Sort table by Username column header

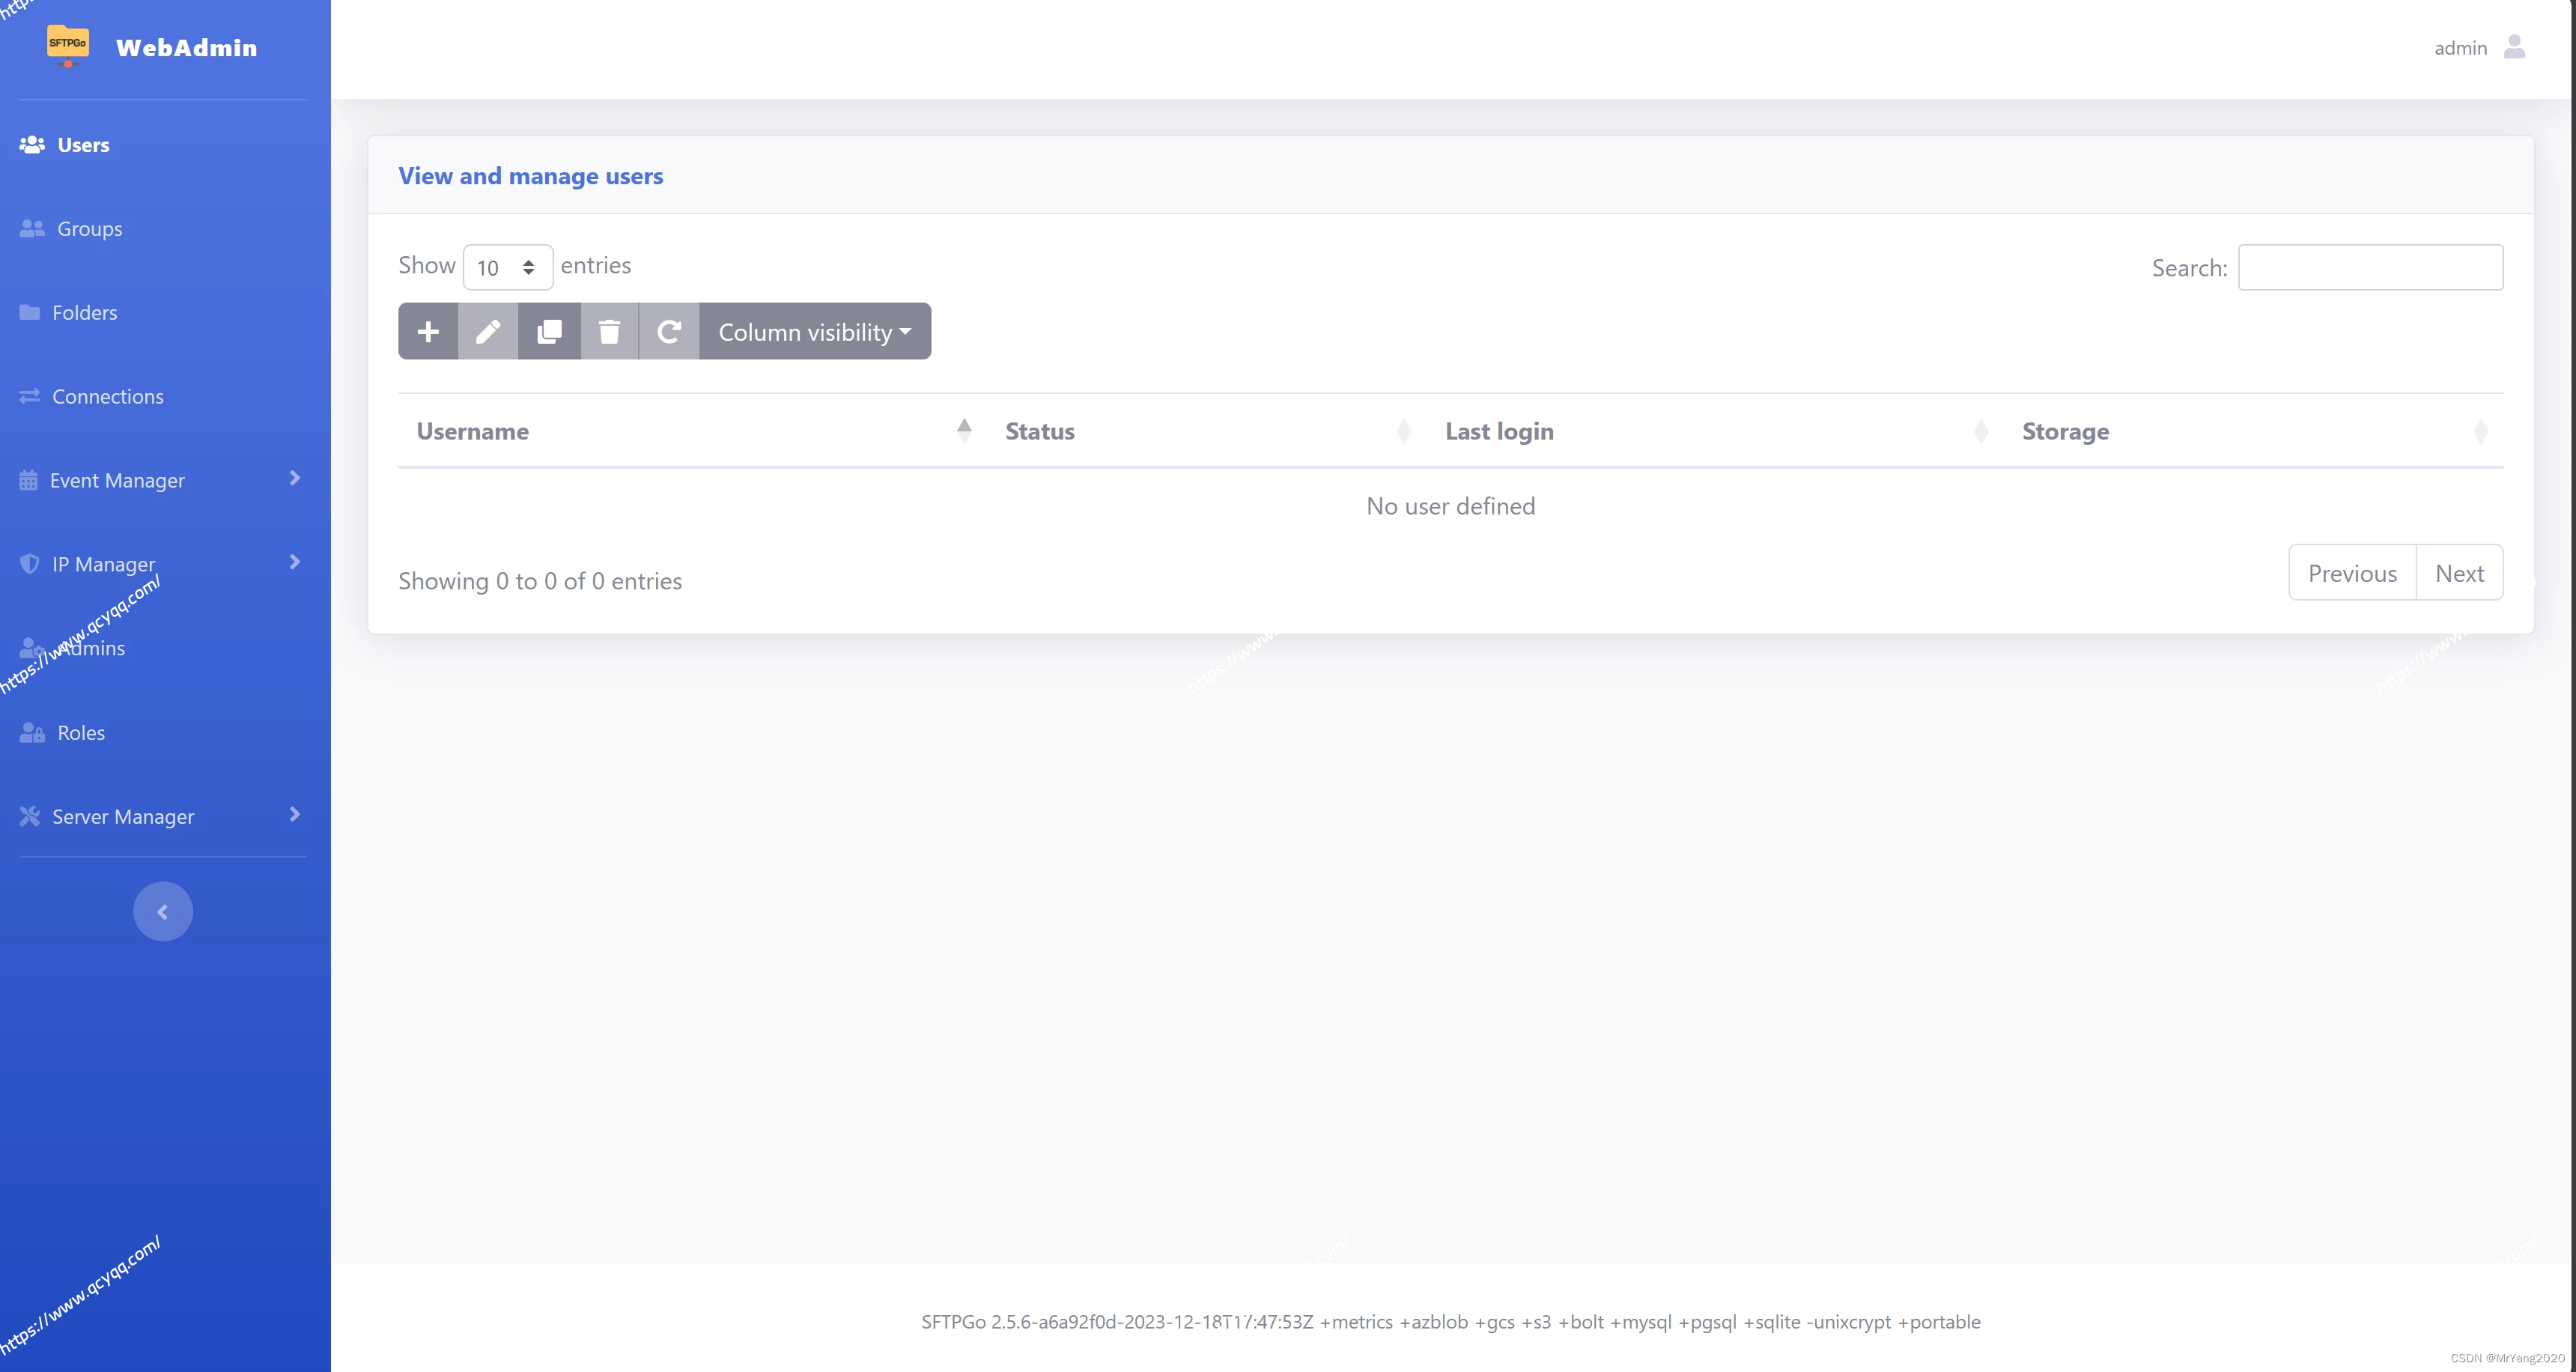(x=473, y=431)
